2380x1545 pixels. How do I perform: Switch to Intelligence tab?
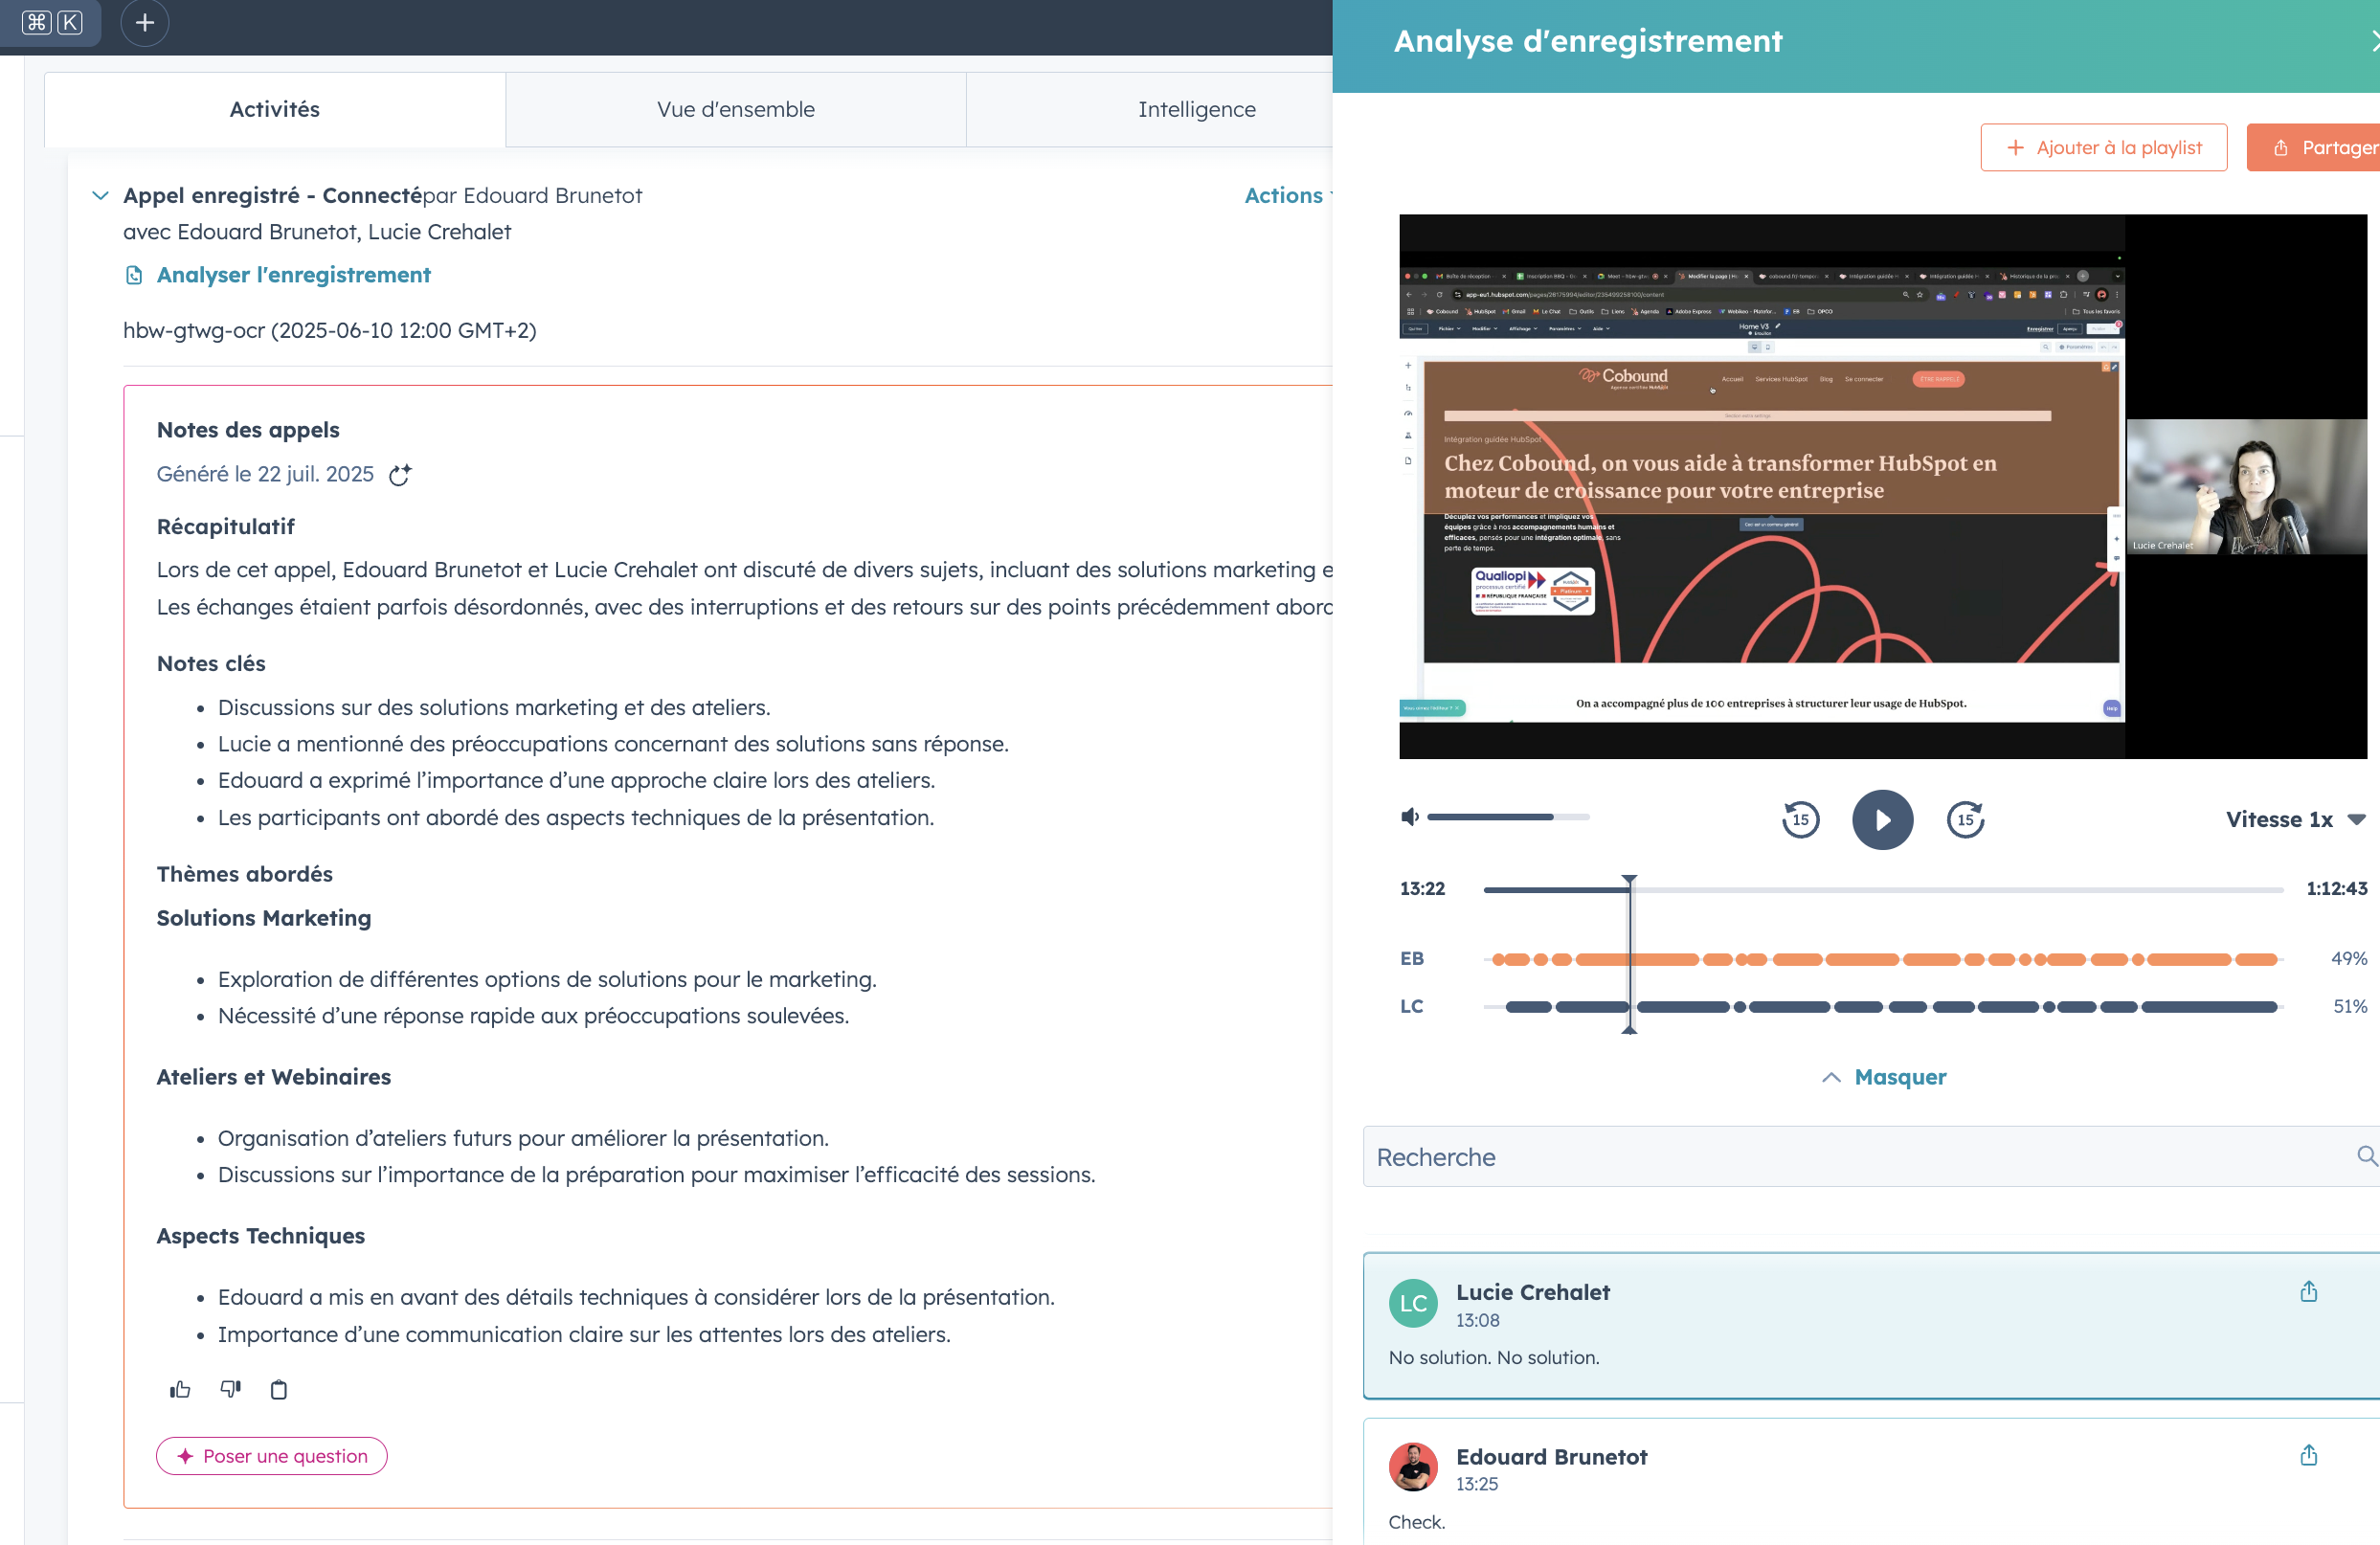pos(1196,109)
